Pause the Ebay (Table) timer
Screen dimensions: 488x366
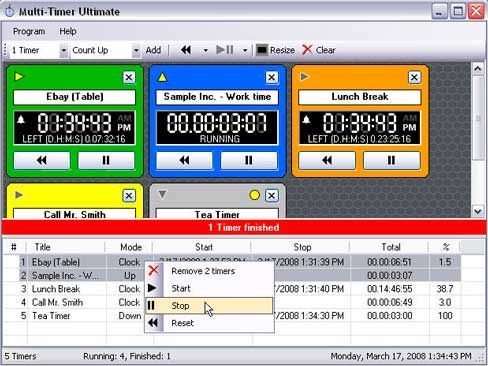pyautogui.click(x=106, y=160)
